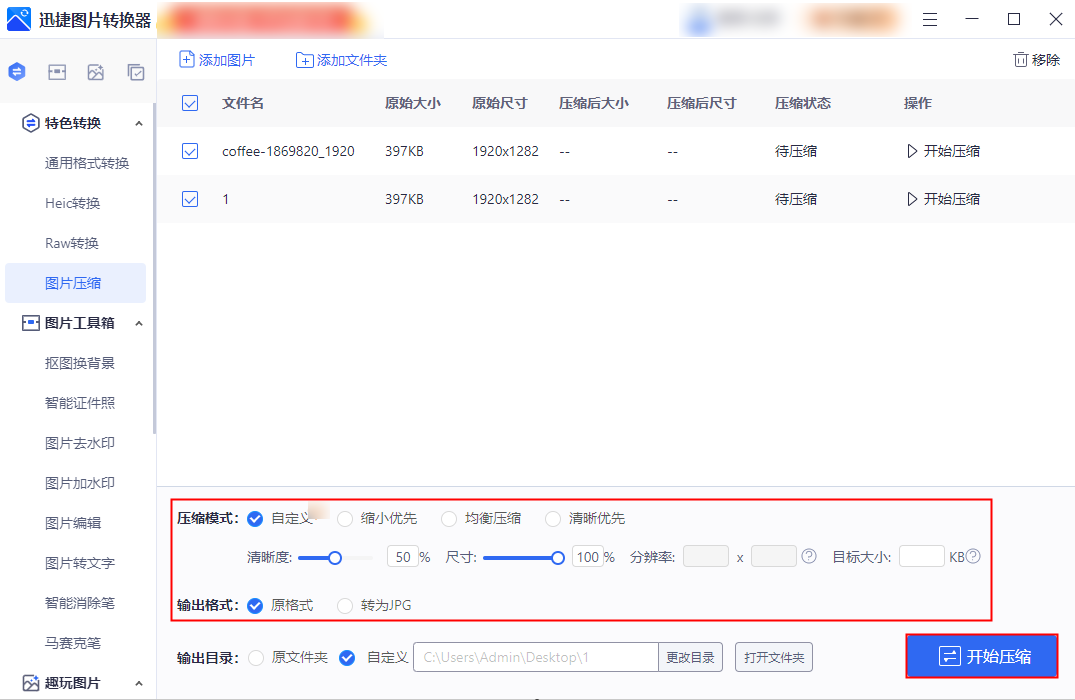Click 更改目录 button
Screen dimensions: 1075x700
pyautogui.click(x=690, y=657)
